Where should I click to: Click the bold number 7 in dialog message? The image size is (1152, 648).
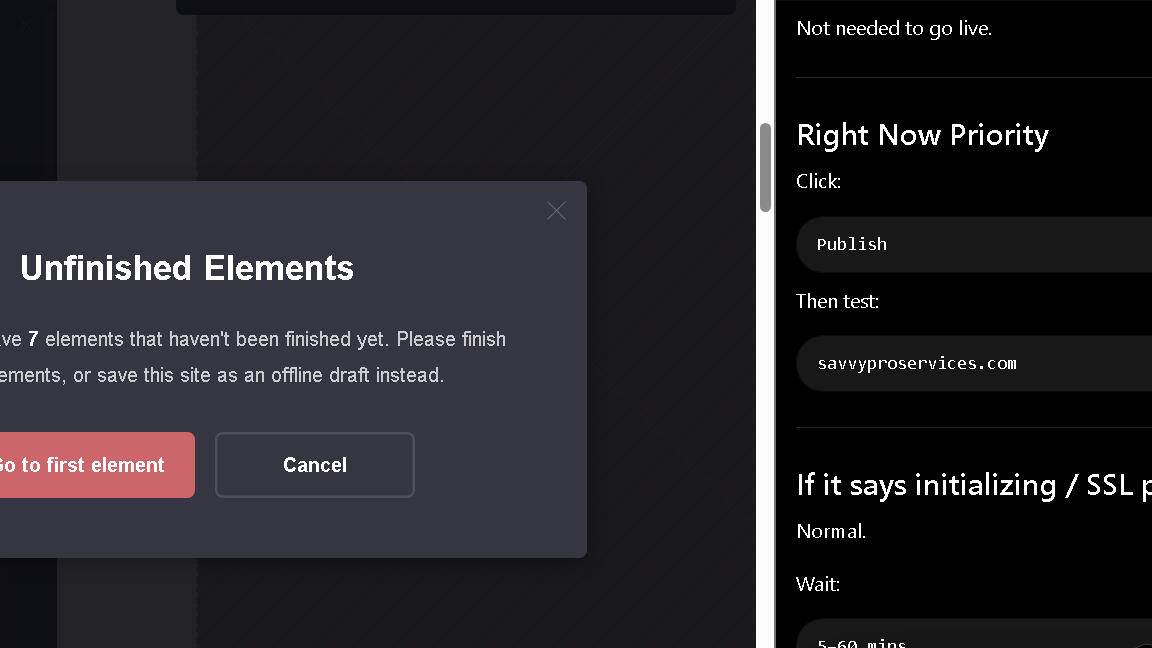coord(33,339)
